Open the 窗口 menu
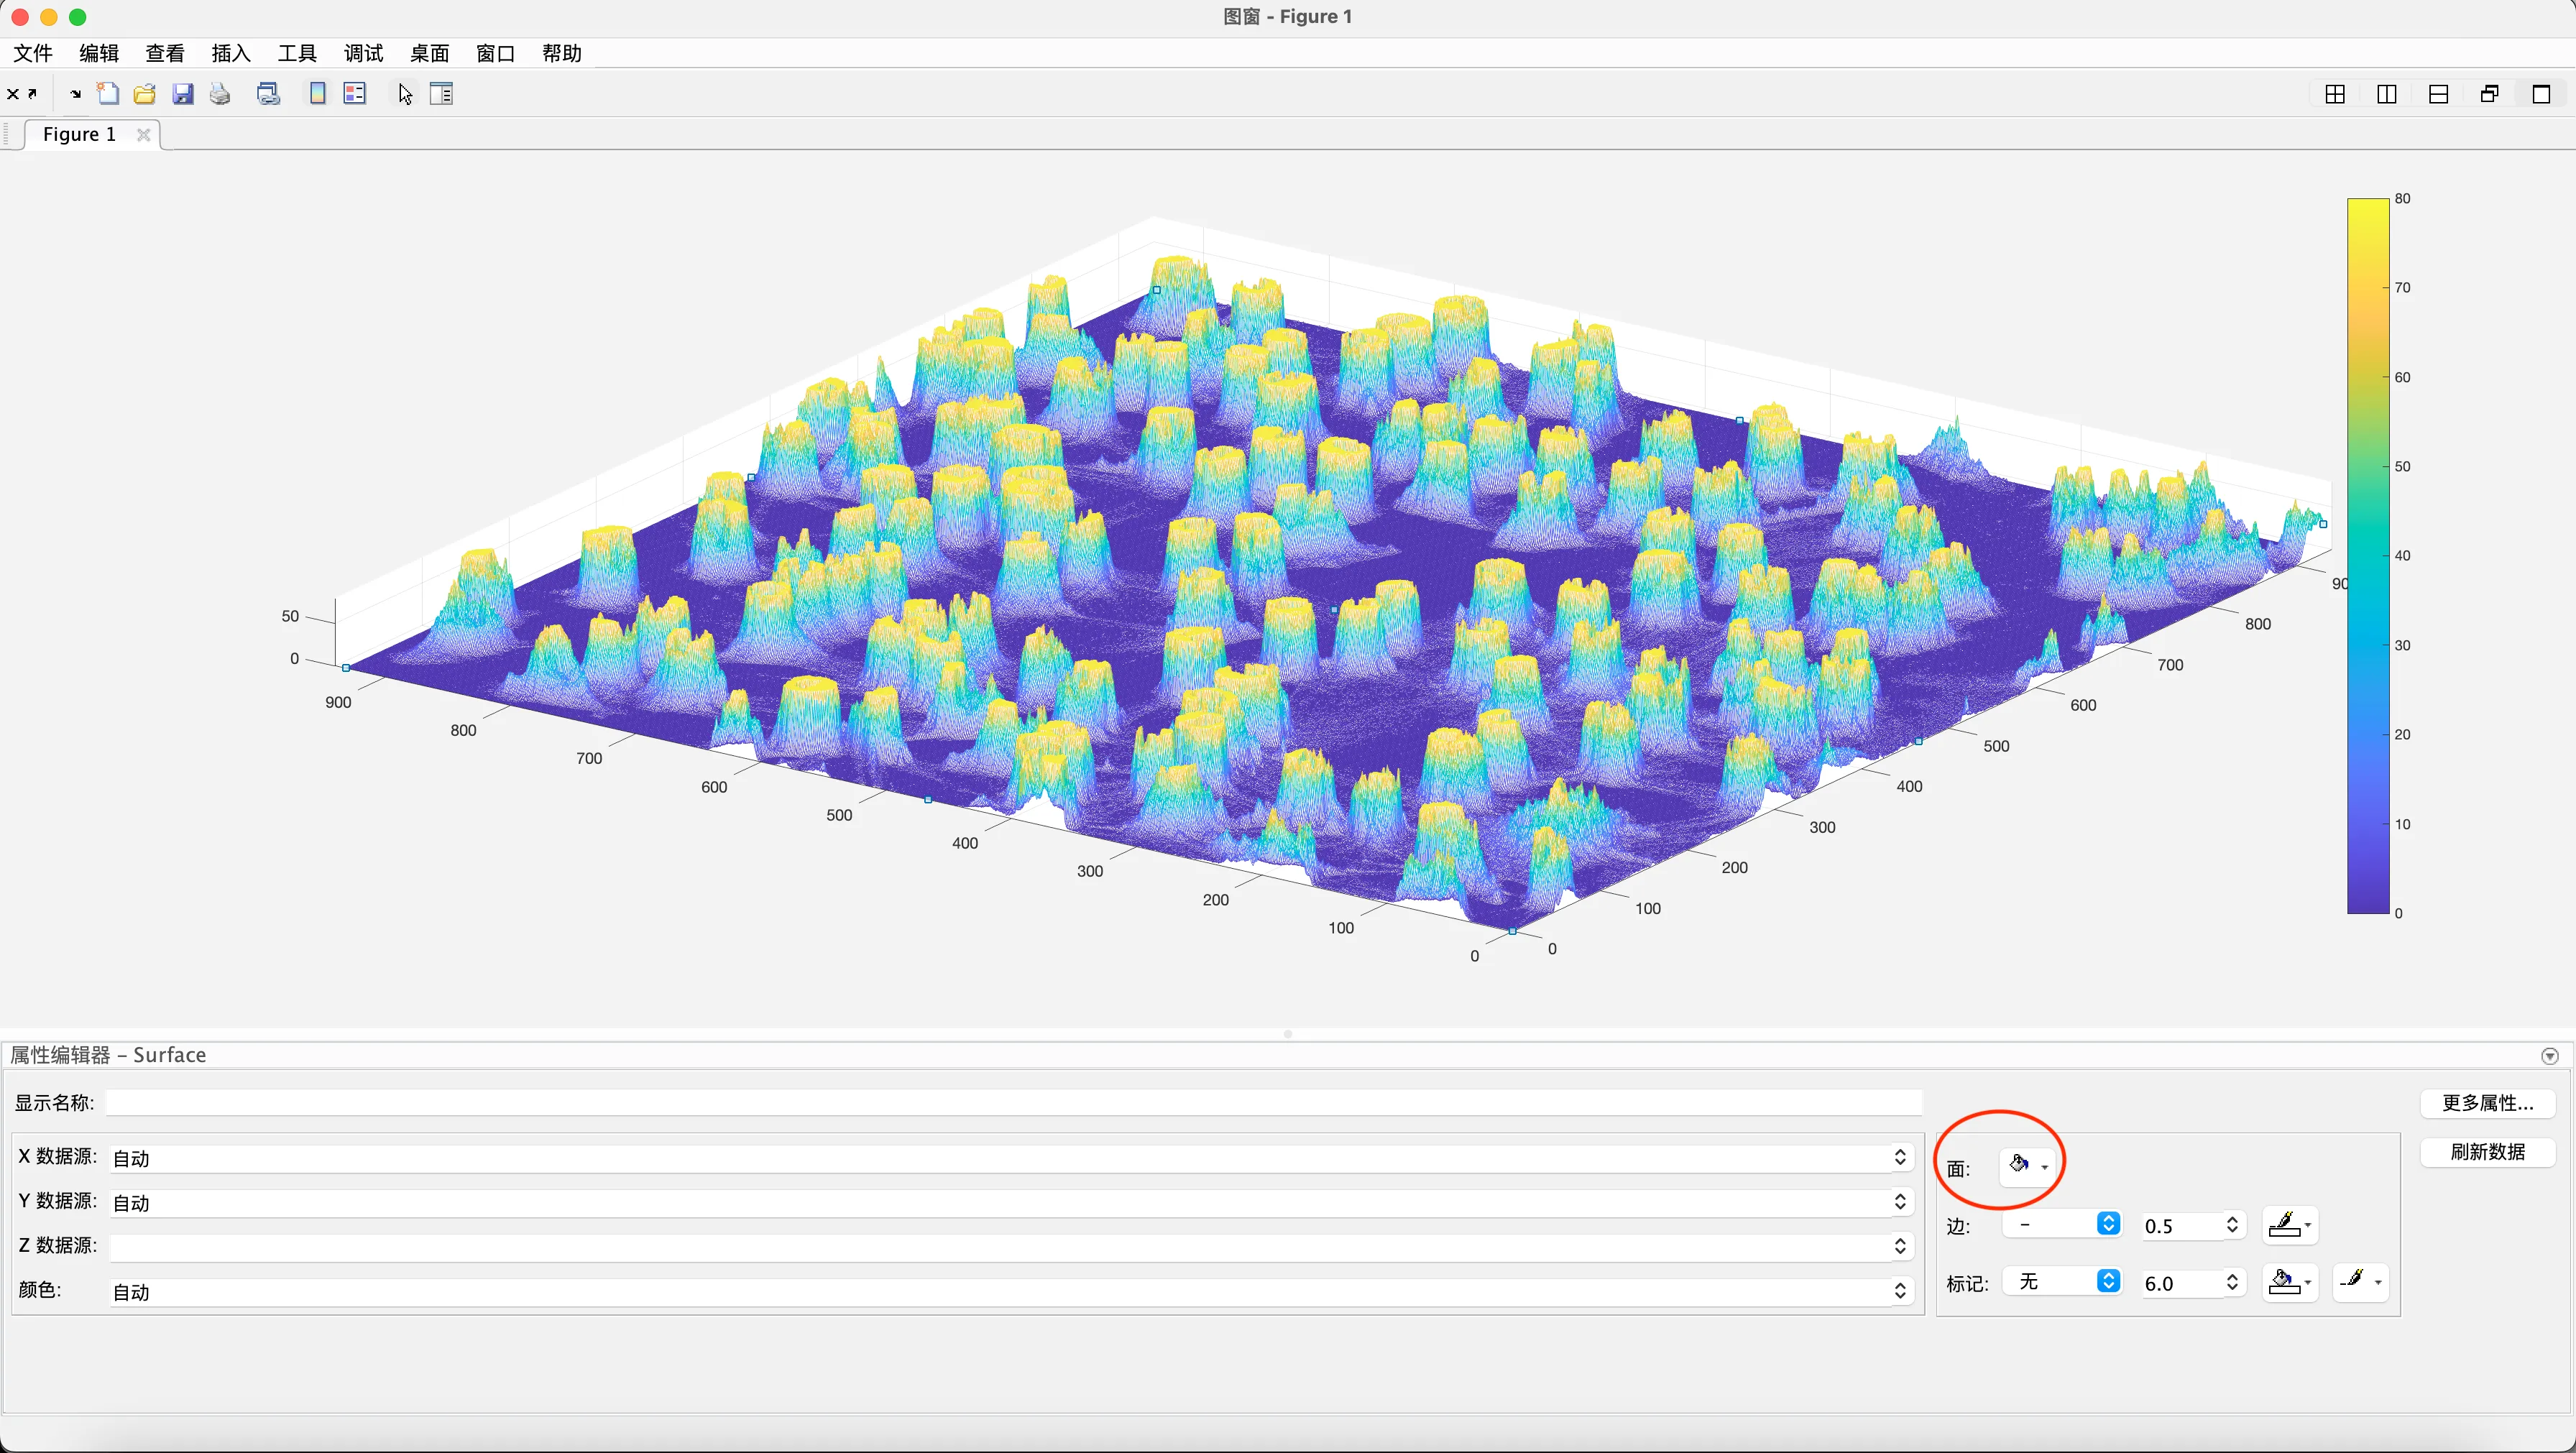The height and width of the screenshot is (1453, 2576). pyautogui.click(x=496, y=53)
